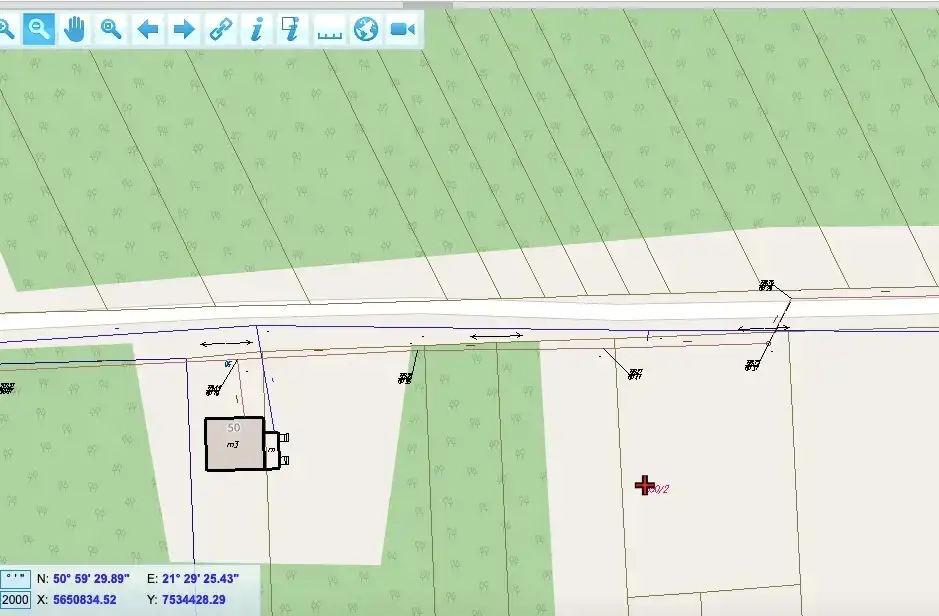Select the zoom in magnifier tool
Screen dimensions: 939x616
(5, 29)
